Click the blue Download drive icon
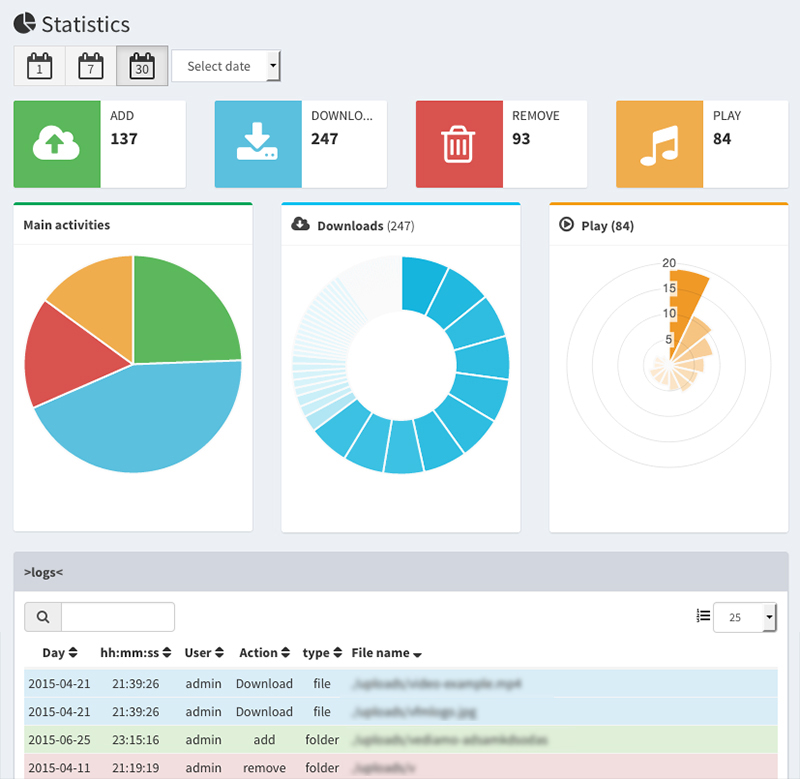The height and width of the screenshot is (779, 800). [x=258, y=144]
